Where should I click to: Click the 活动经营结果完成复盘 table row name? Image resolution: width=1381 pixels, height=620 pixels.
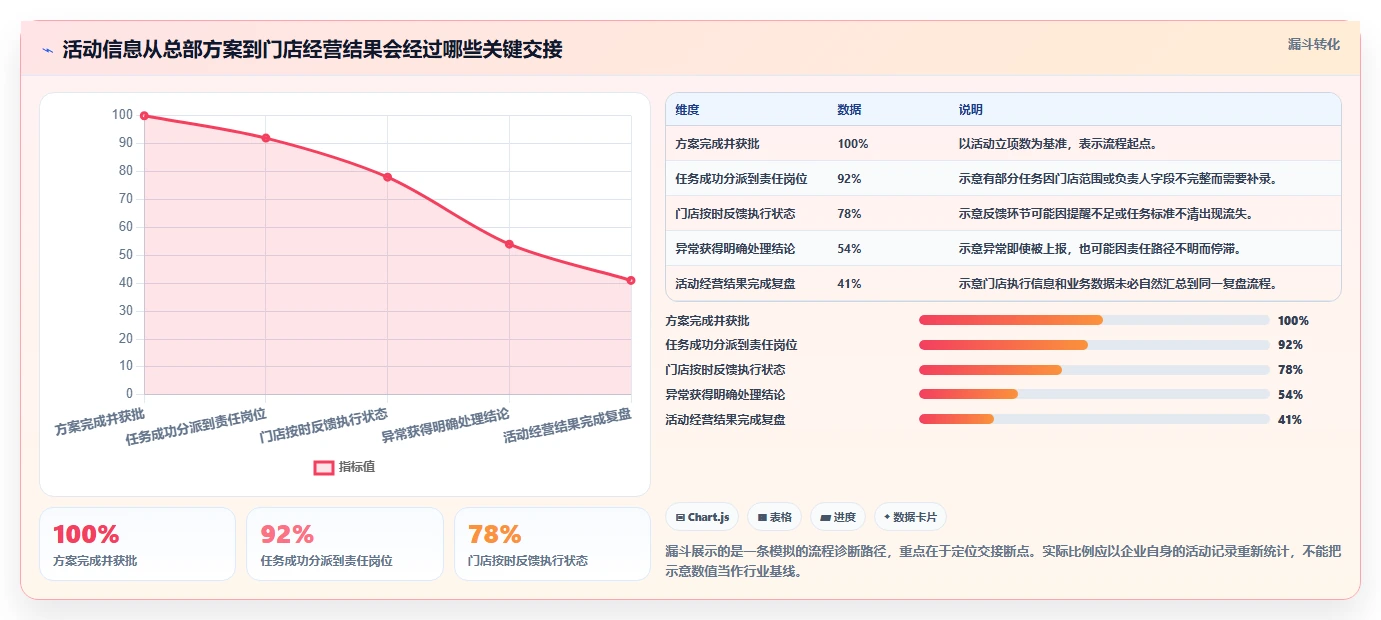(735, 284)
